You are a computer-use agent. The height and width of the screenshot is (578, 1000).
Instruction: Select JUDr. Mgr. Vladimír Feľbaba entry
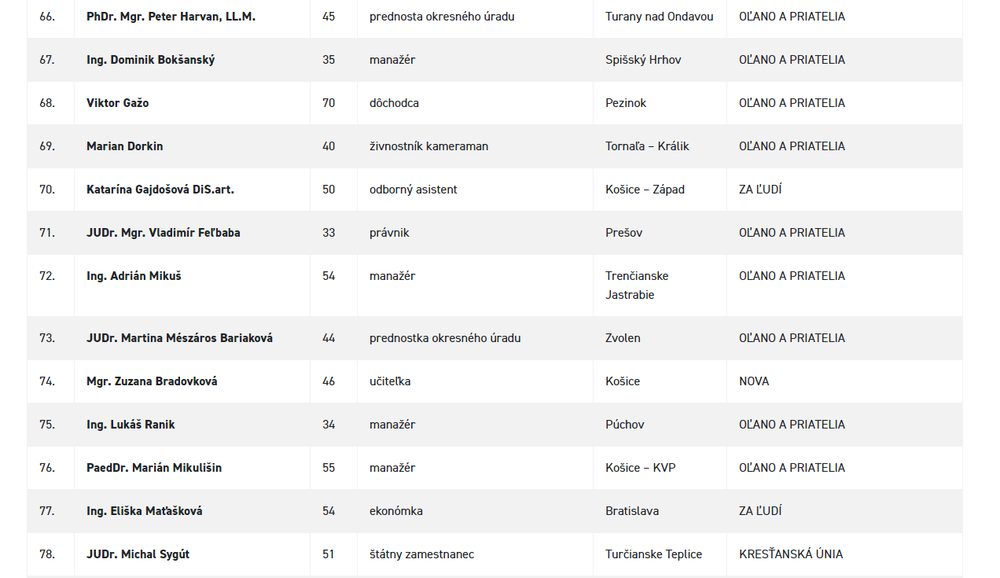click(x=163, y=233)
